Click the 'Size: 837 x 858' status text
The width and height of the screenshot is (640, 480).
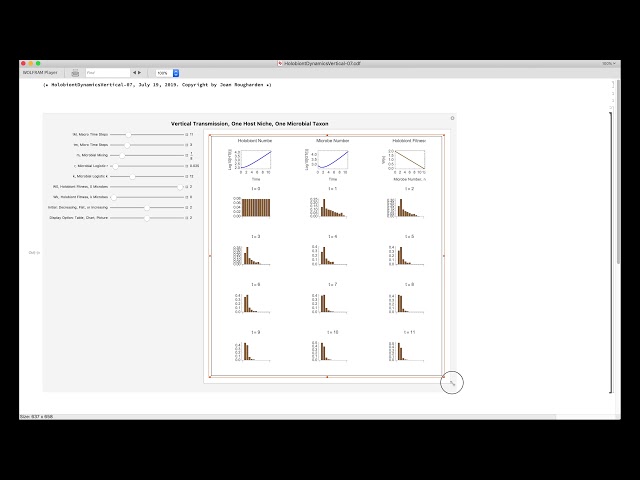point(36,417)
